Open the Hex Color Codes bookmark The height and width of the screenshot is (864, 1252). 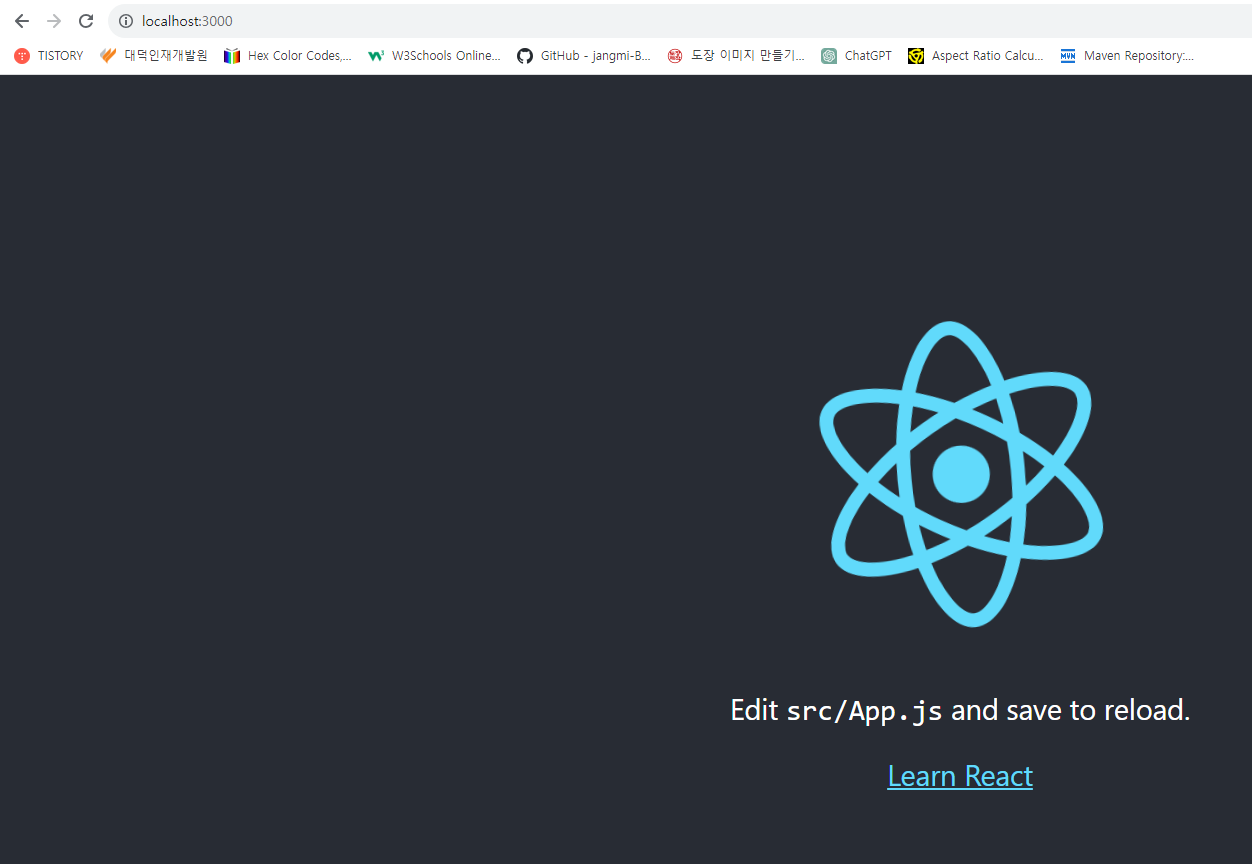[x=288, y=56]
